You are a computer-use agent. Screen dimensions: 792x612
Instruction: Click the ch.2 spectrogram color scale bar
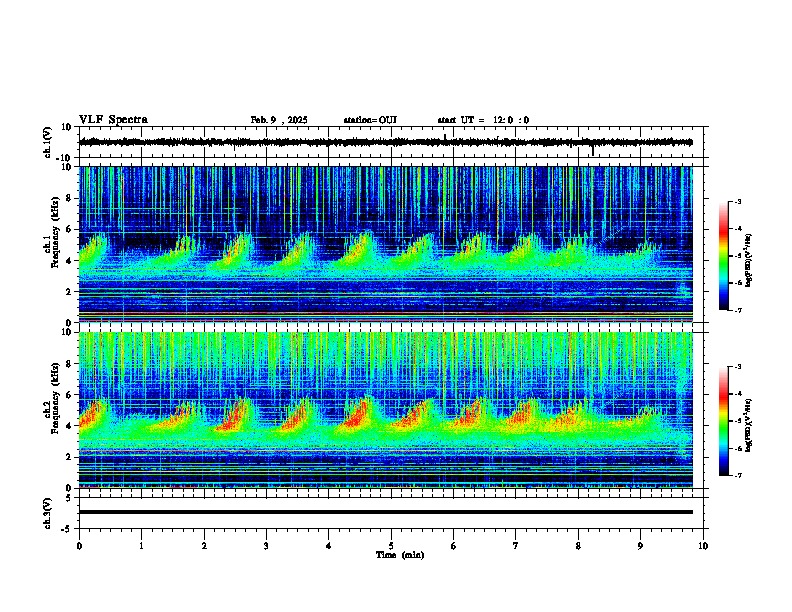click(724, 421)
